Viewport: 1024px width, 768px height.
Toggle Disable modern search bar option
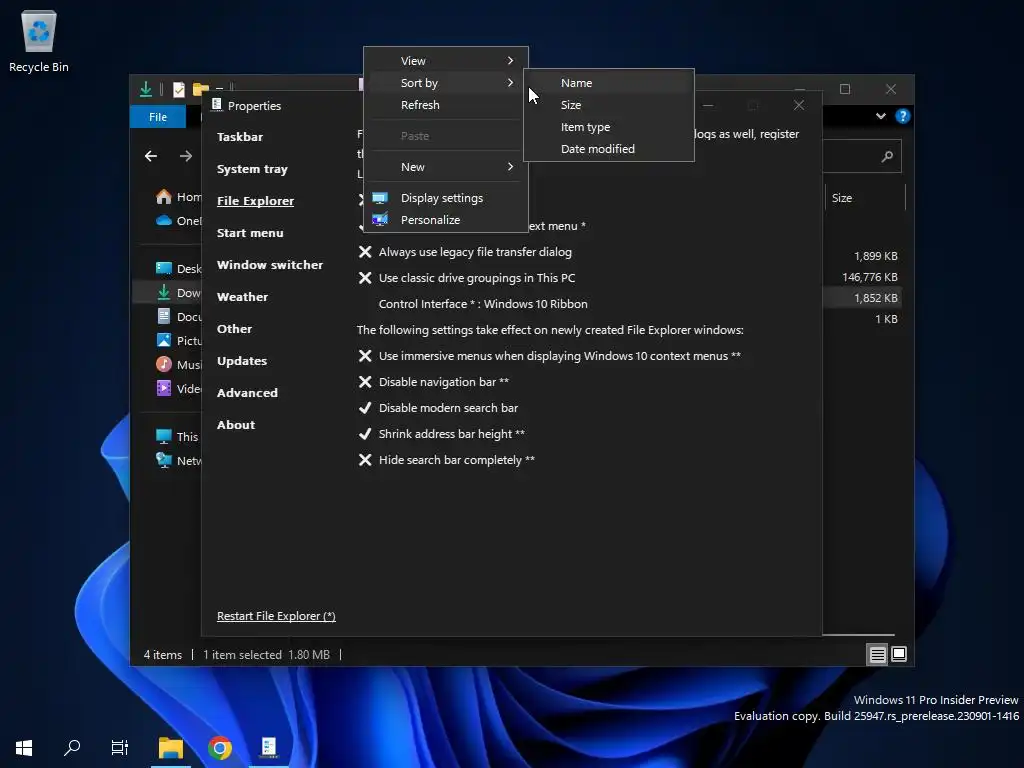point(438,408)
